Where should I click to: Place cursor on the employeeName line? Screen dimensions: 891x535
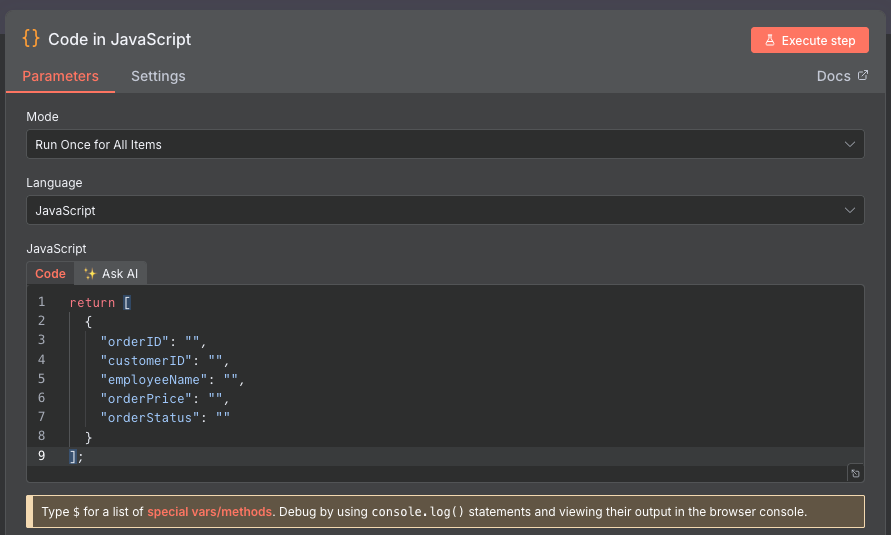(171, 379)
